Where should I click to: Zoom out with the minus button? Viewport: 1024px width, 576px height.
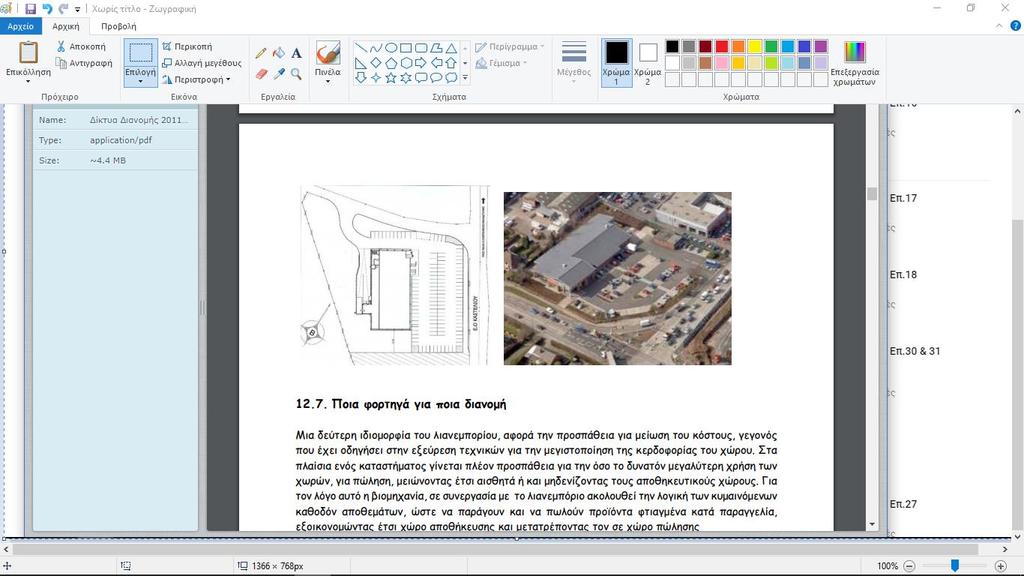click(x=909, y=566)
